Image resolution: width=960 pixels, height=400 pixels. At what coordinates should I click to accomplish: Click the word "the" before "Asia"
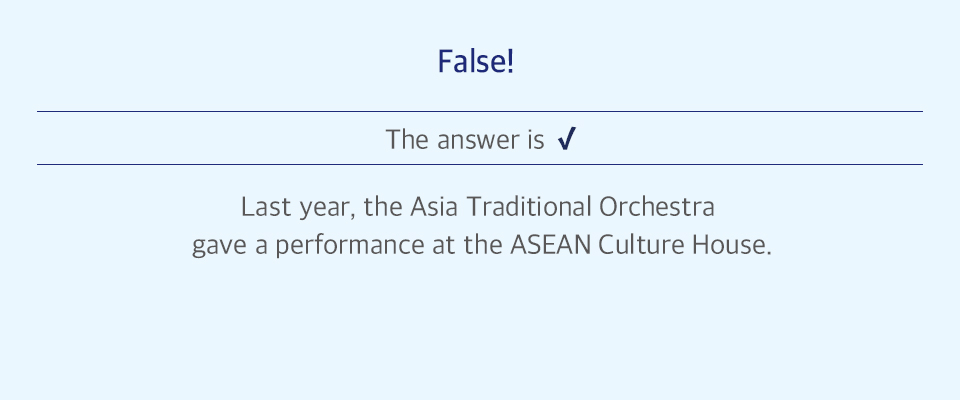[x=383, y=207]
